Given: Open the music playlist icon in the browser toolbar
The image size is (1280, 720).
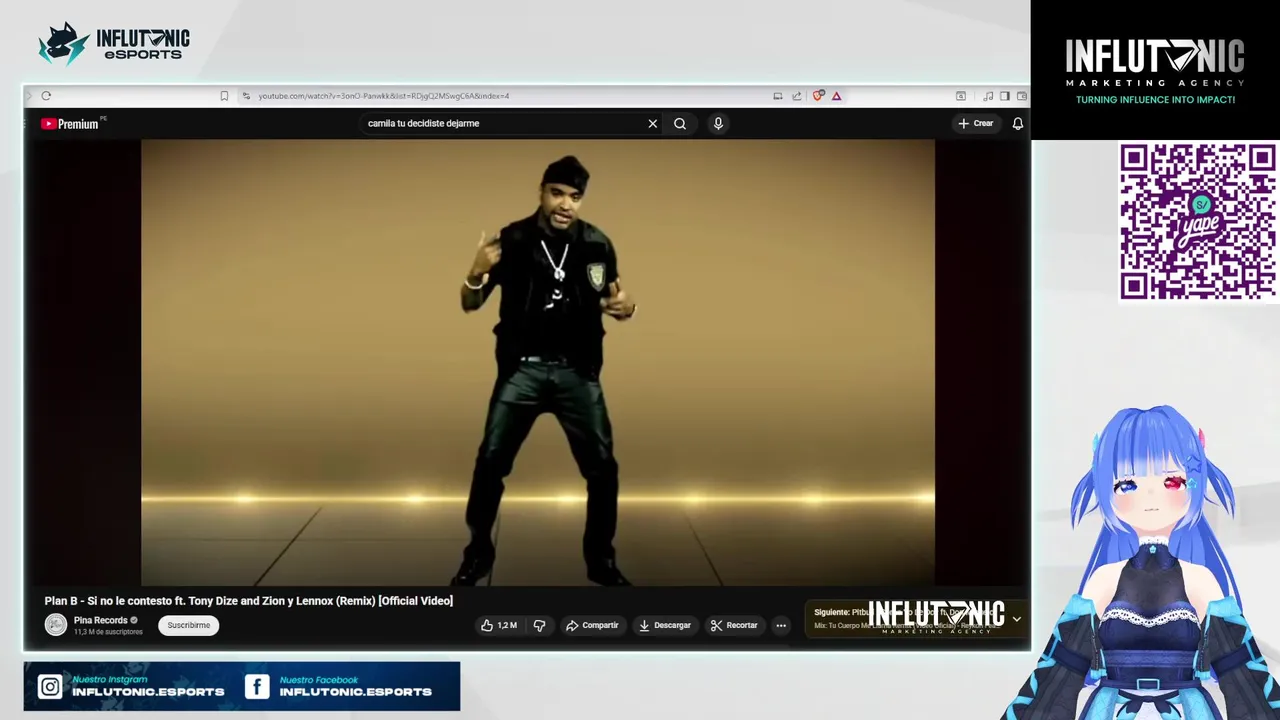Looking at the screenshot, I should click(x=988, y=96).
